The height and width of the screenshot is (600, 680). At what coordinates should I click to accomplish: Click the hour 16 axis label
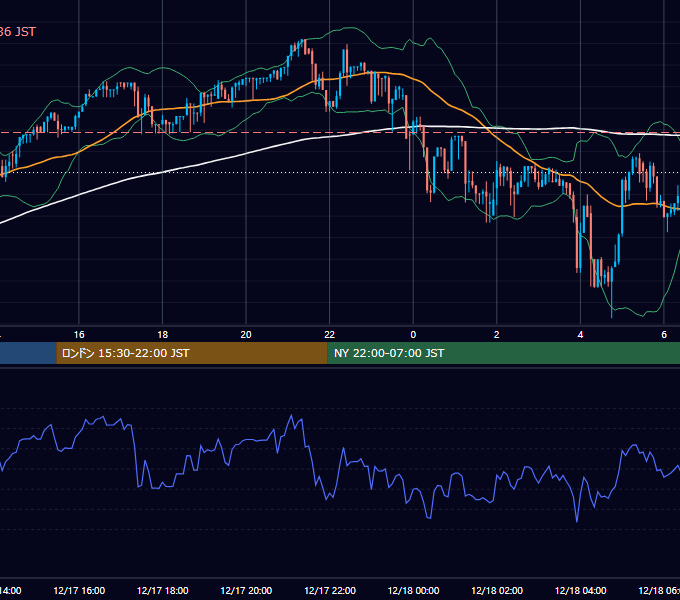click(x=79, y=335)
